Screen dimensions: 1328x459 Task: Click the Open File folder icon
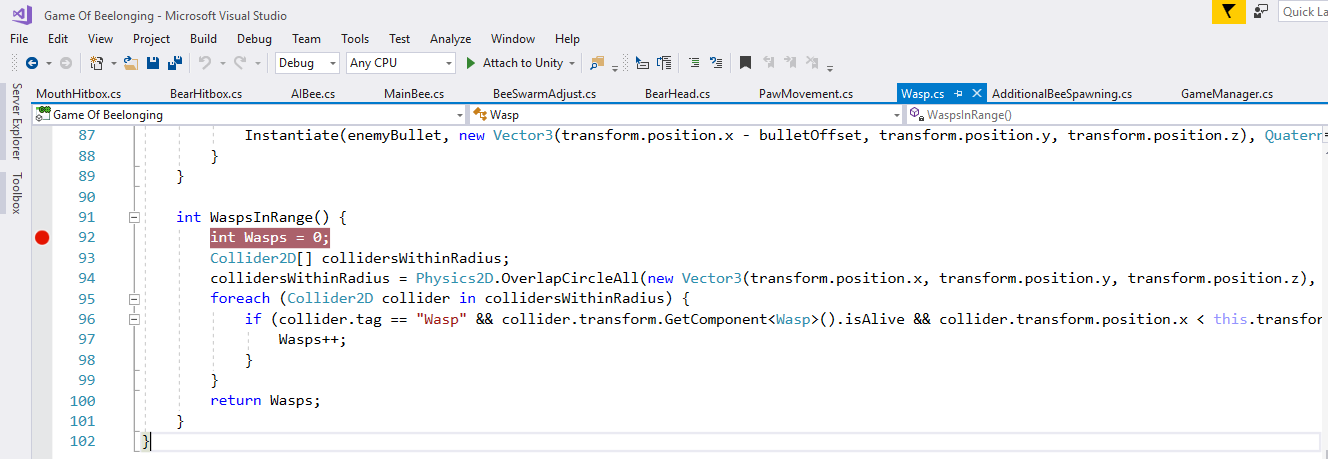pyautogui.click(x=130, y=63)
